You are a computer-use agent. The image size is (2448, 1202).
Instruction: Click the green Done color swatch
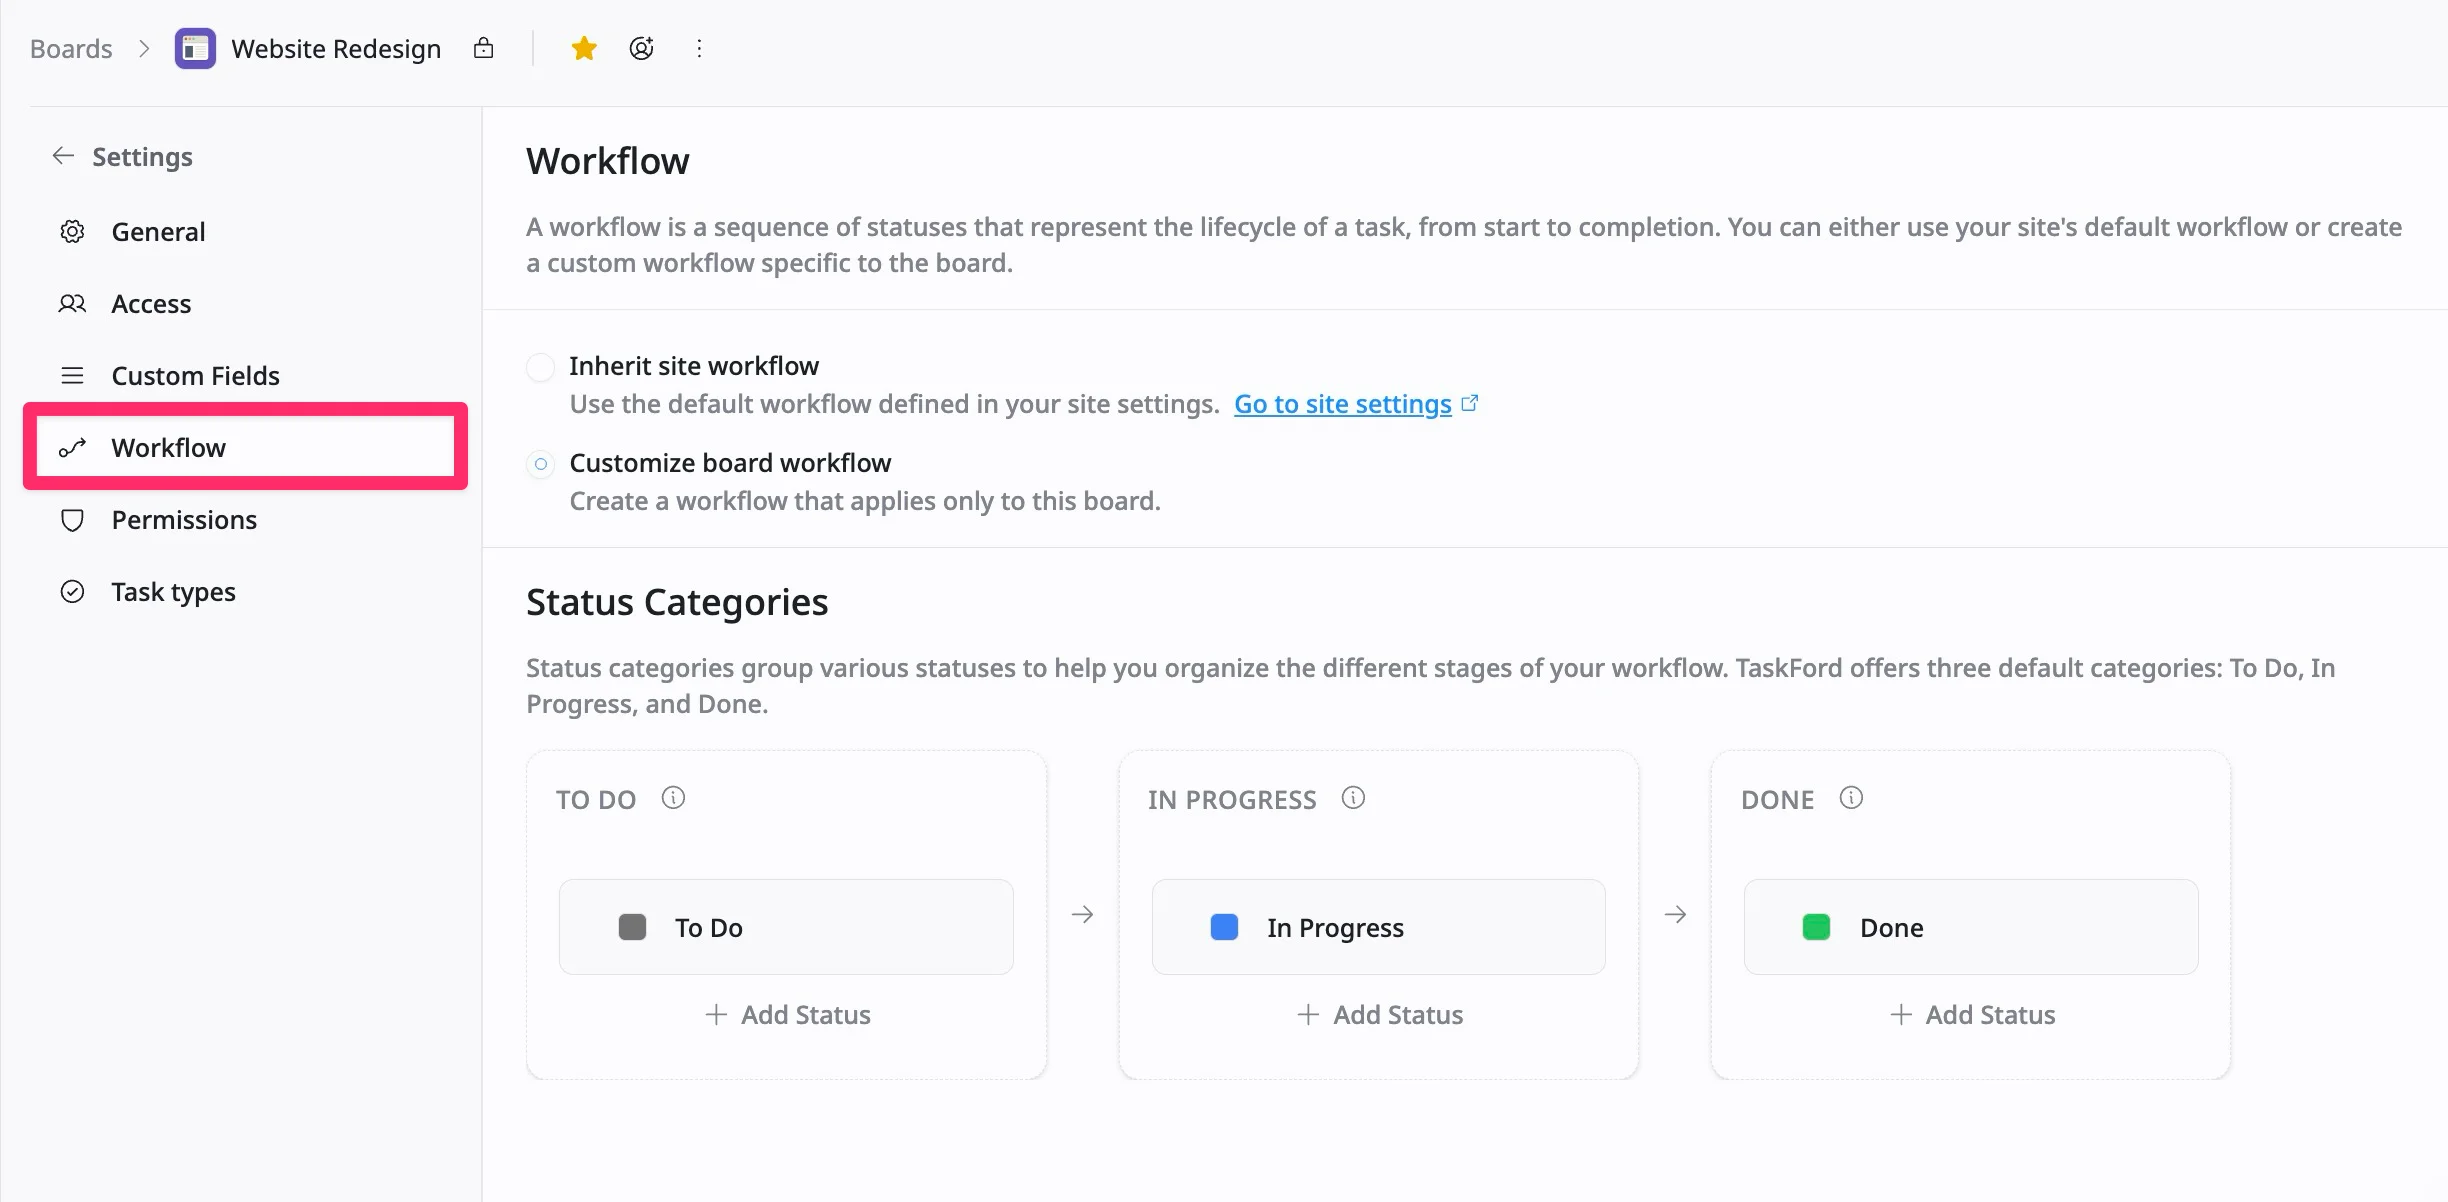[x=1816, y=927]
